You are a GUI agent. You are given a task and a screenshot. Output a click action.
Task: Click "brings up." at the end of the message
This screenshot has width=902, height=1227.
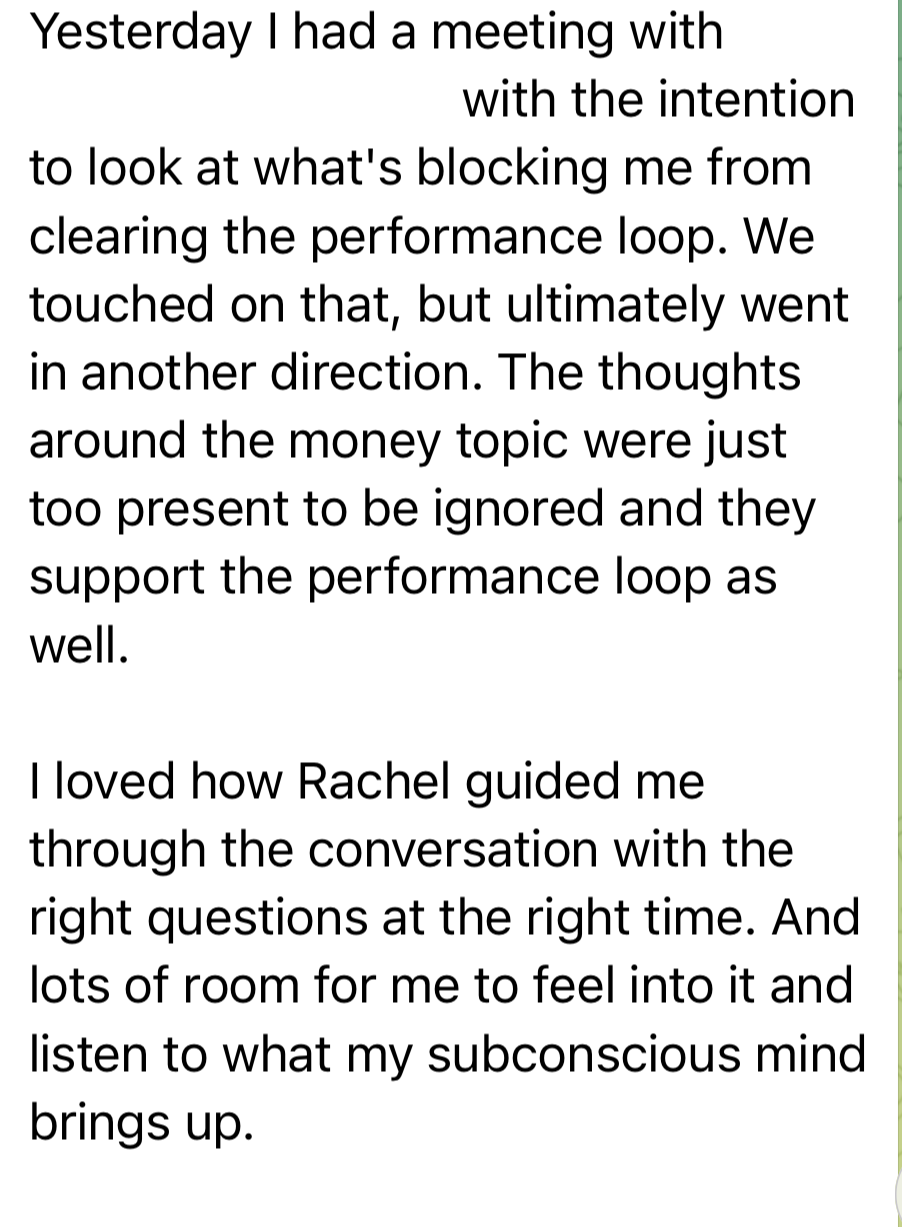[x=137, y=1122]
